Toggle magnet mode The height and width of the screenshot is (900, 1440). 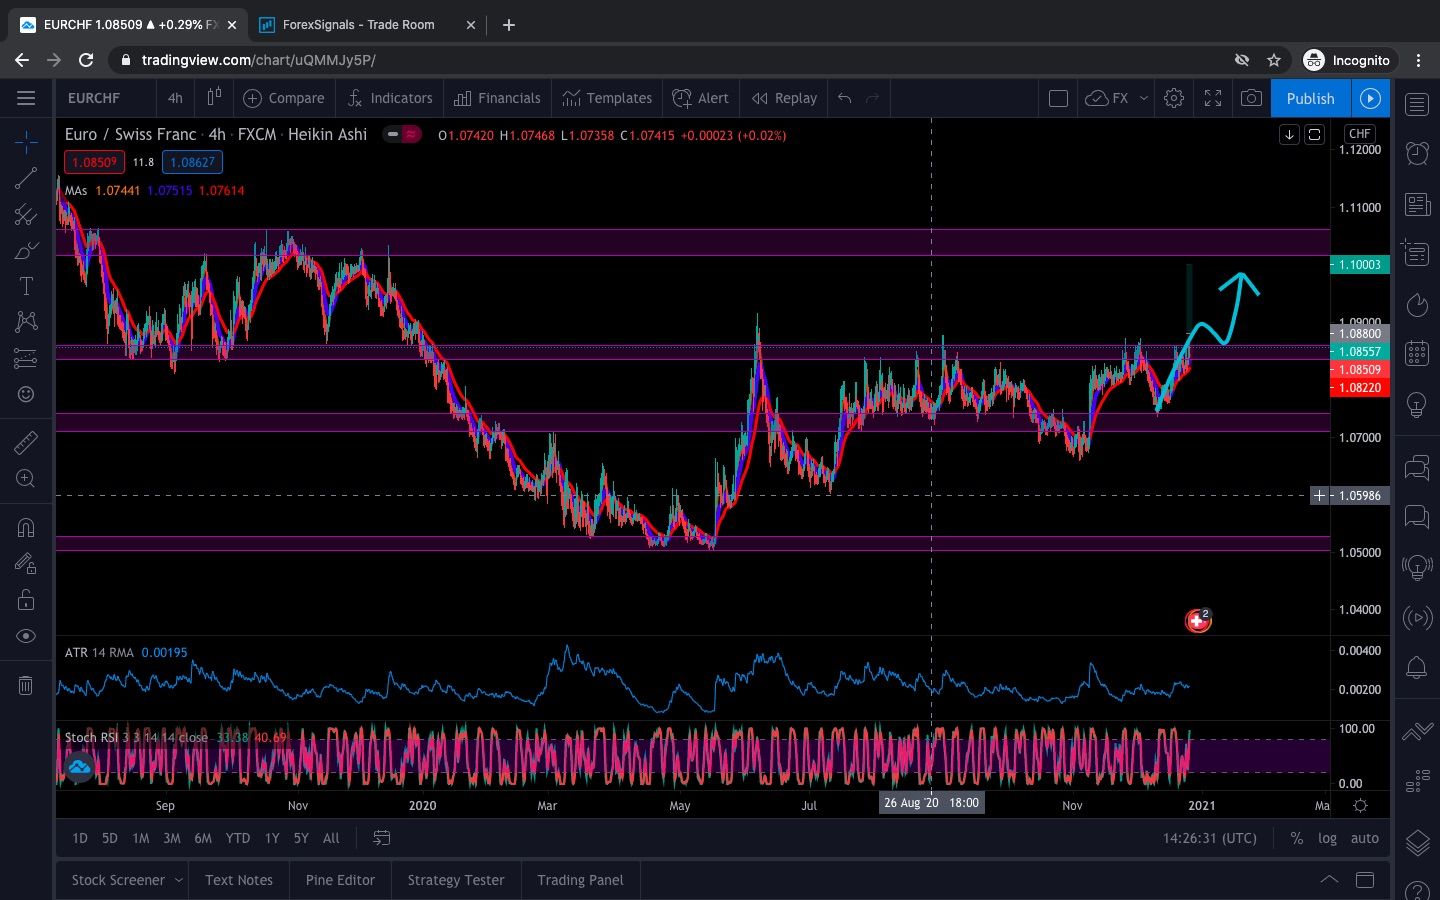pyautogui.click(x=26, y=527)
